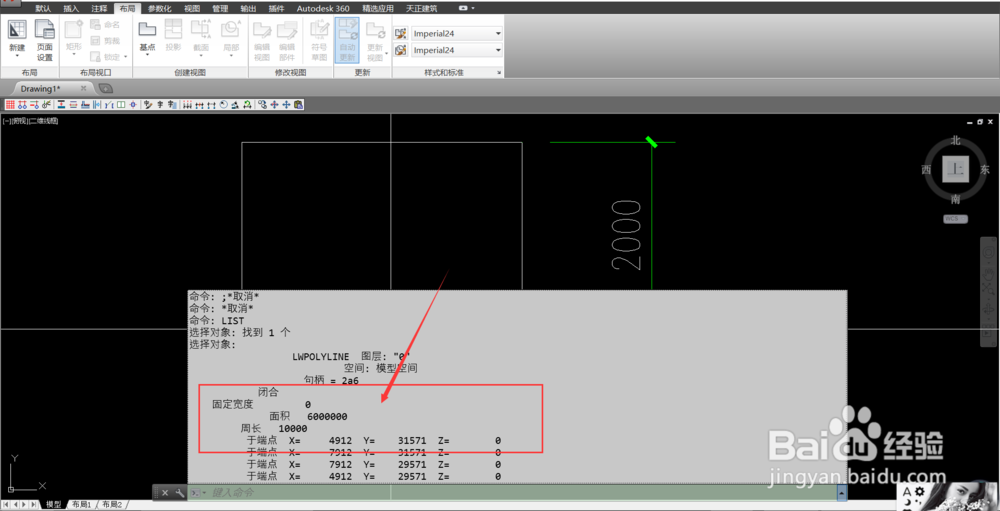Click the red grid icon on floating toolbar
Viewport: 1000px width, 511px height.
[10, 105]
